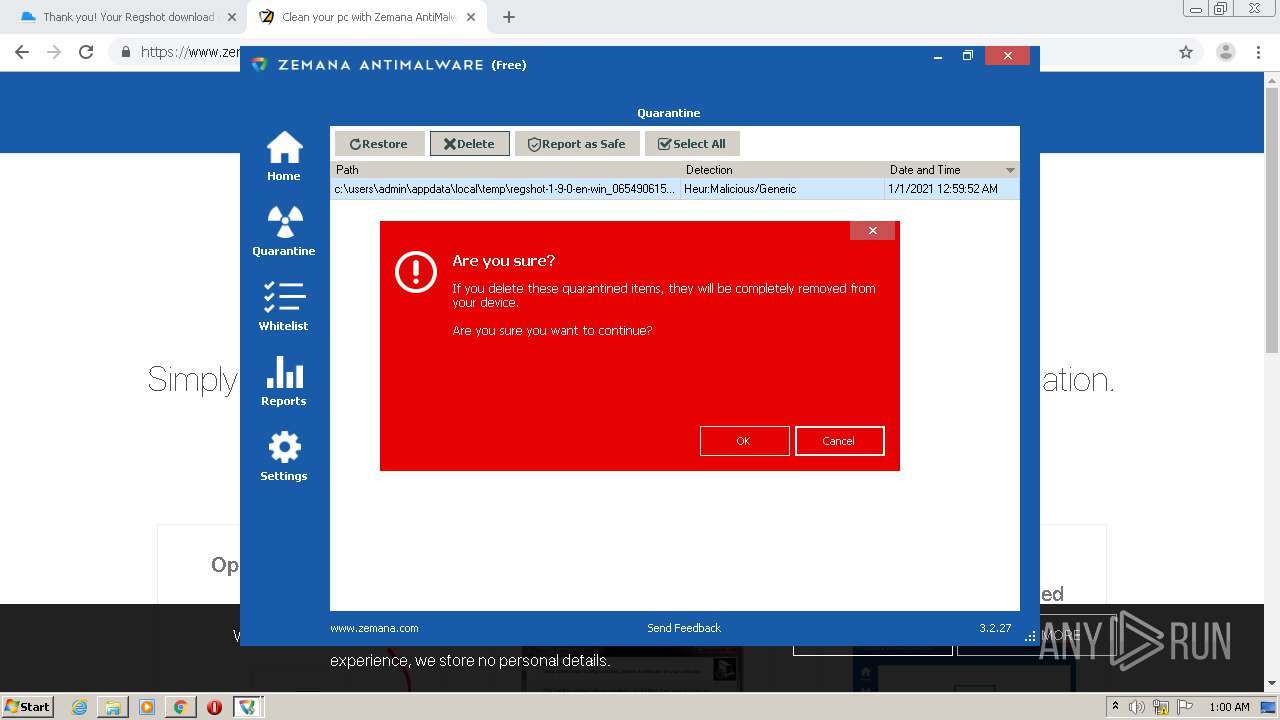Click Select All button

click(692, 144)
